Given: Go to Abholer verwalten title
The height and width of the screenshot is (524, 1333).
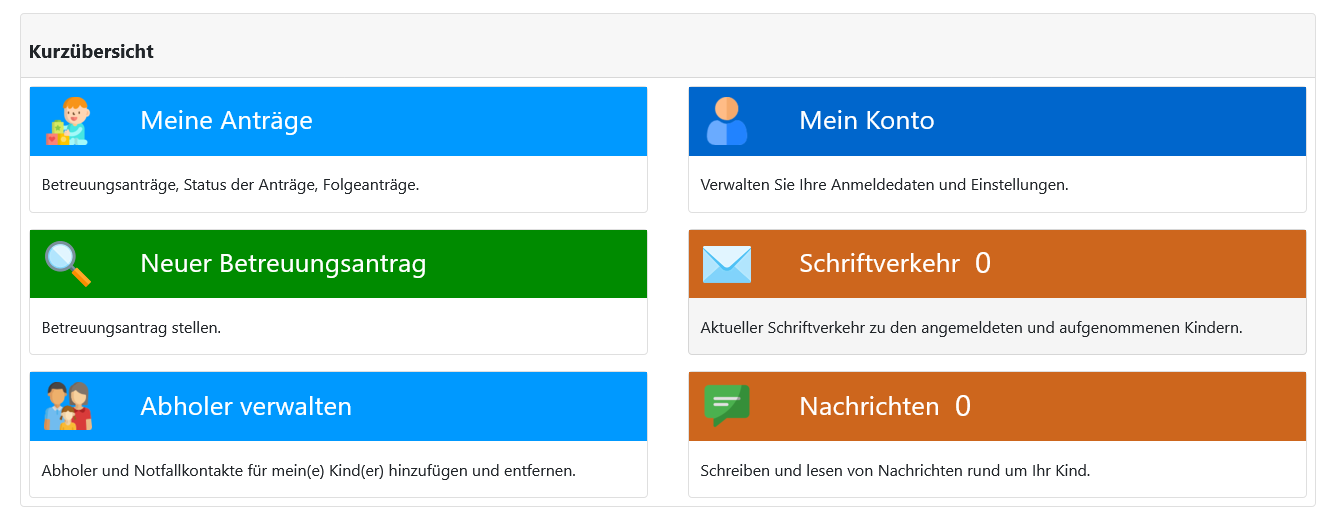Looking at the screenshot, I should [x=246, y=407].
